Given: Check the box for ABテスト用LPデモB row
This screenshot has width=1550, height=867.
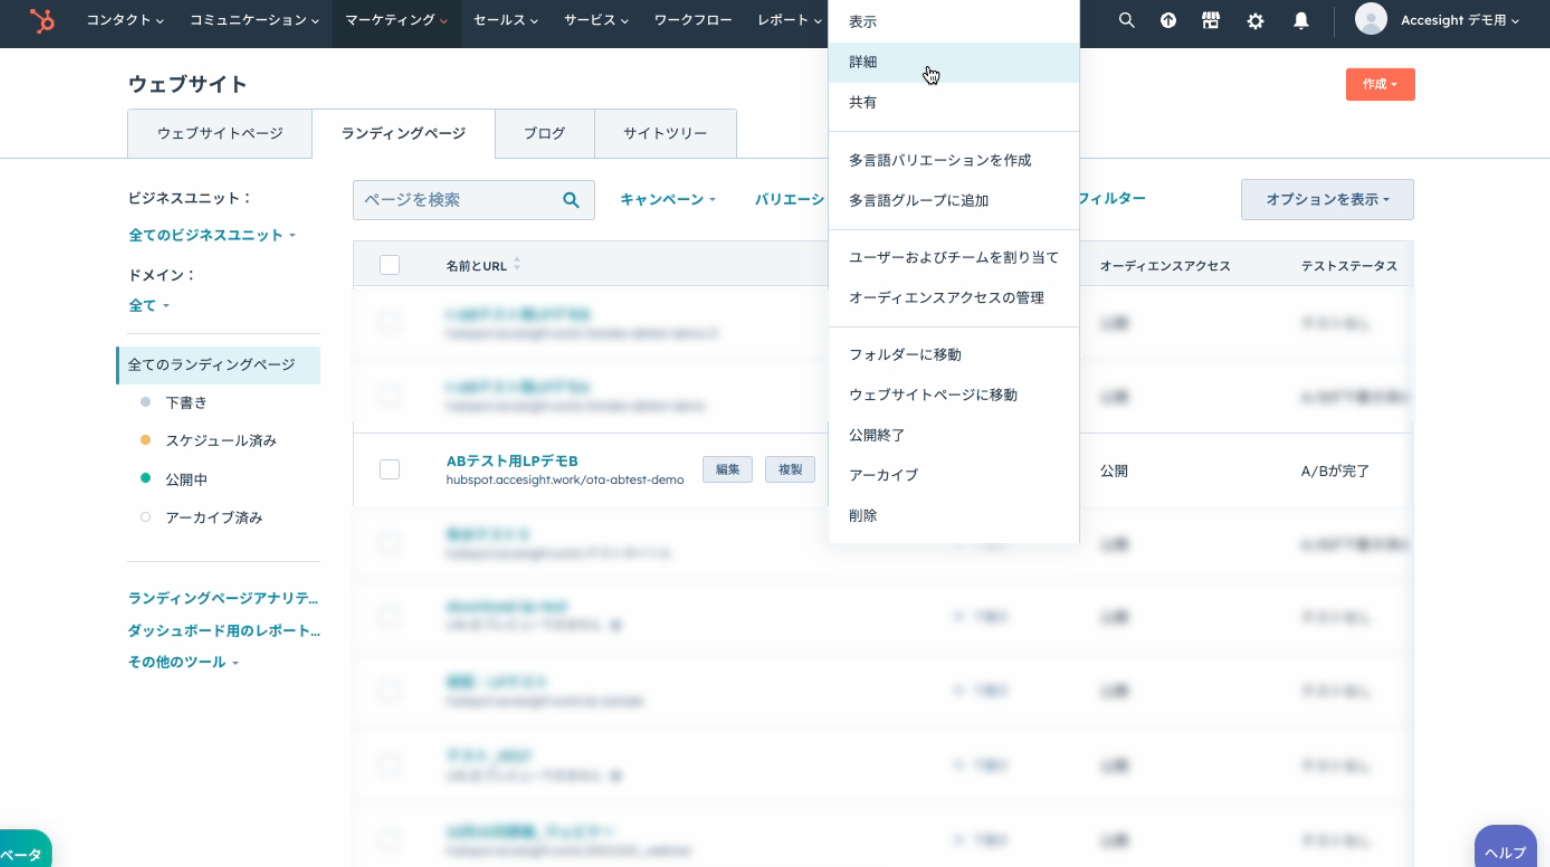Looking at the screenshot, I should click(390, 470).
